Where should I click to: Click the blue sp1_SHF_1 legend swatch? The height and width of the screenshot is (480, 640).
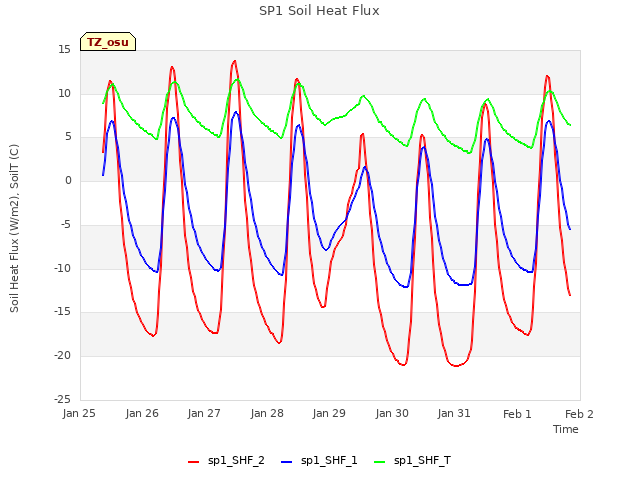pos(287,462)
